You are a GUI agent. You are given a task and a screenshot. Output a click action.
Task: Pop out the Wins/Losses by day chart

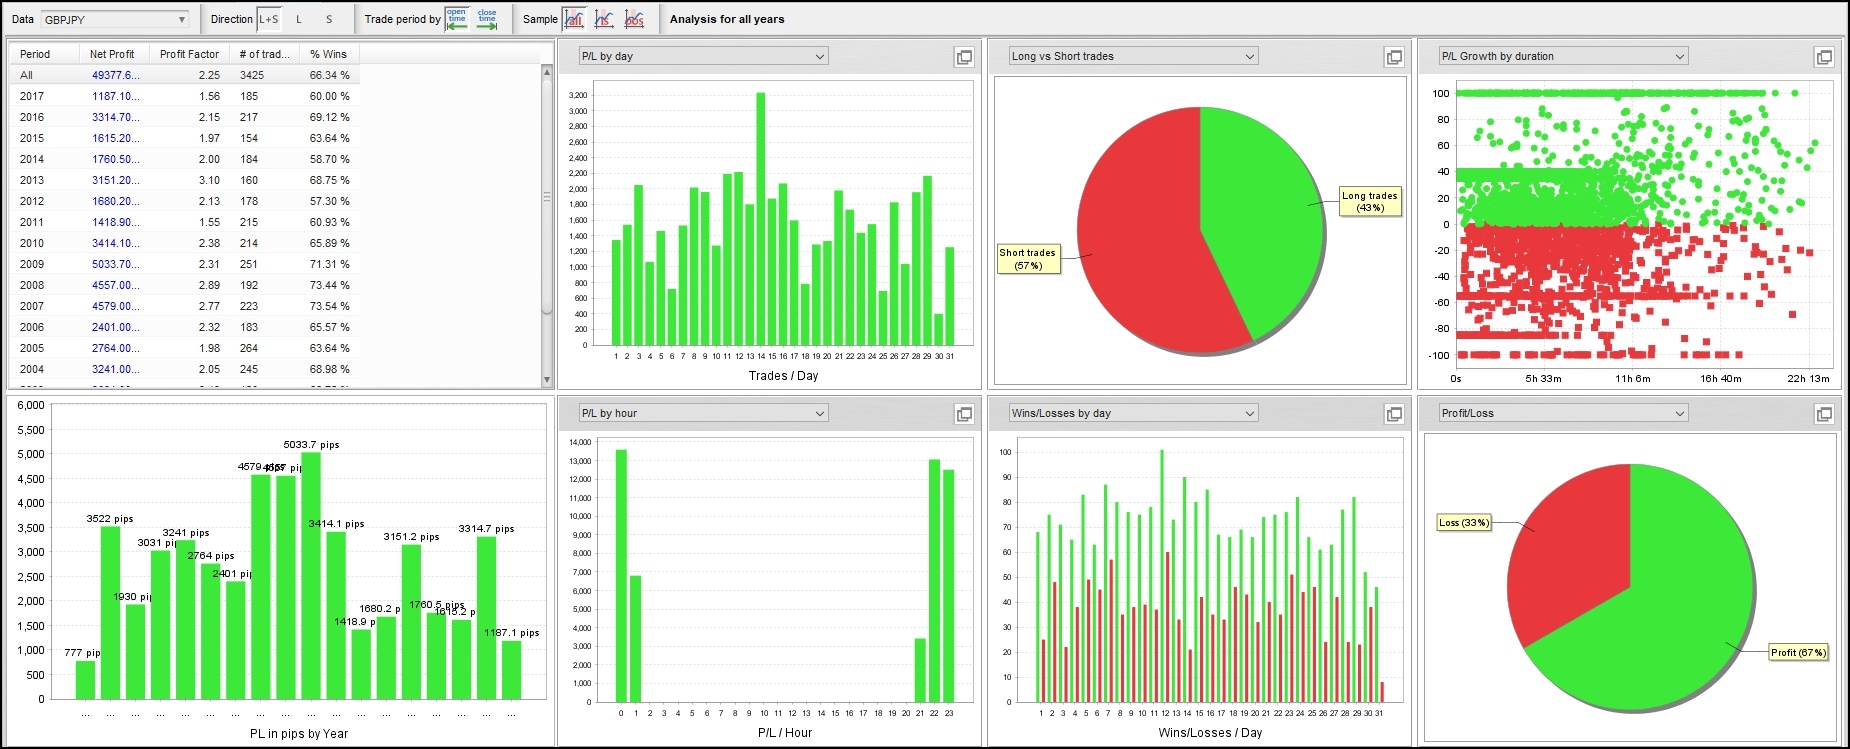[x=1394, y=414]
